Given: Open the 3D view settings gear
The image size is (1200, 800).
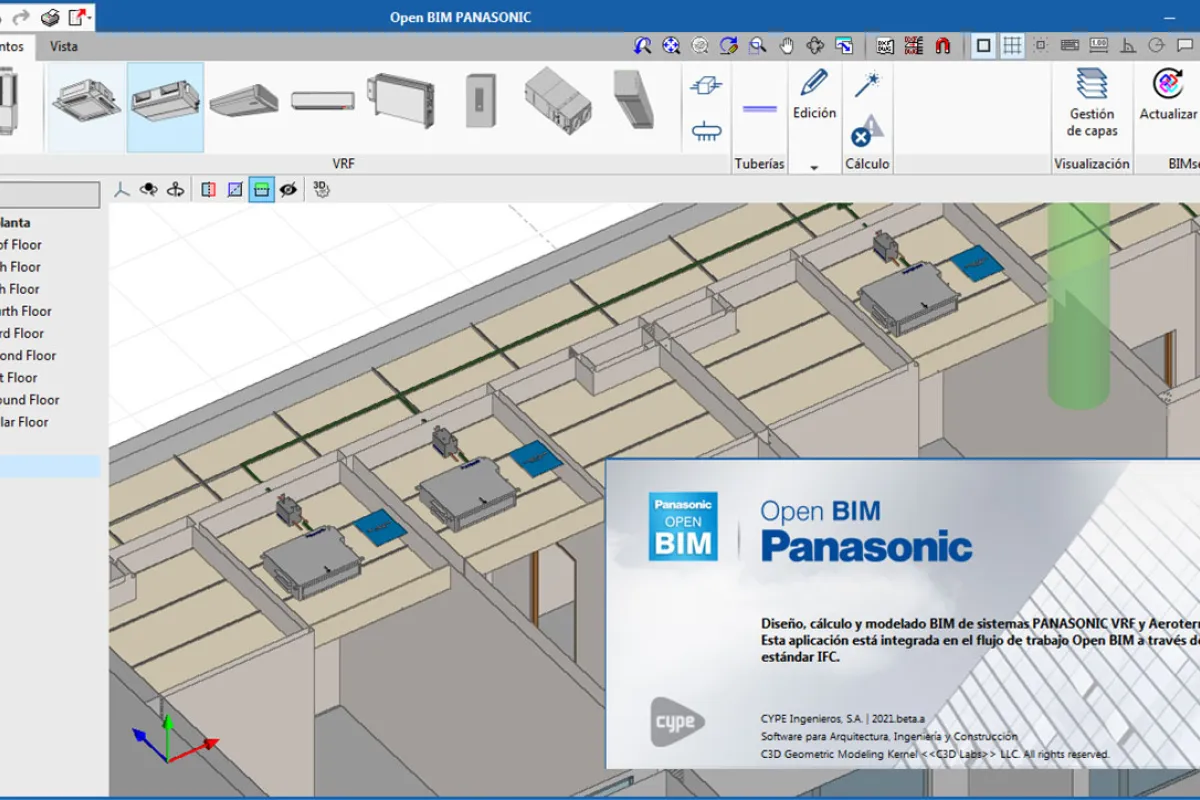Looking at the screenshot, I should coord(321,188).
